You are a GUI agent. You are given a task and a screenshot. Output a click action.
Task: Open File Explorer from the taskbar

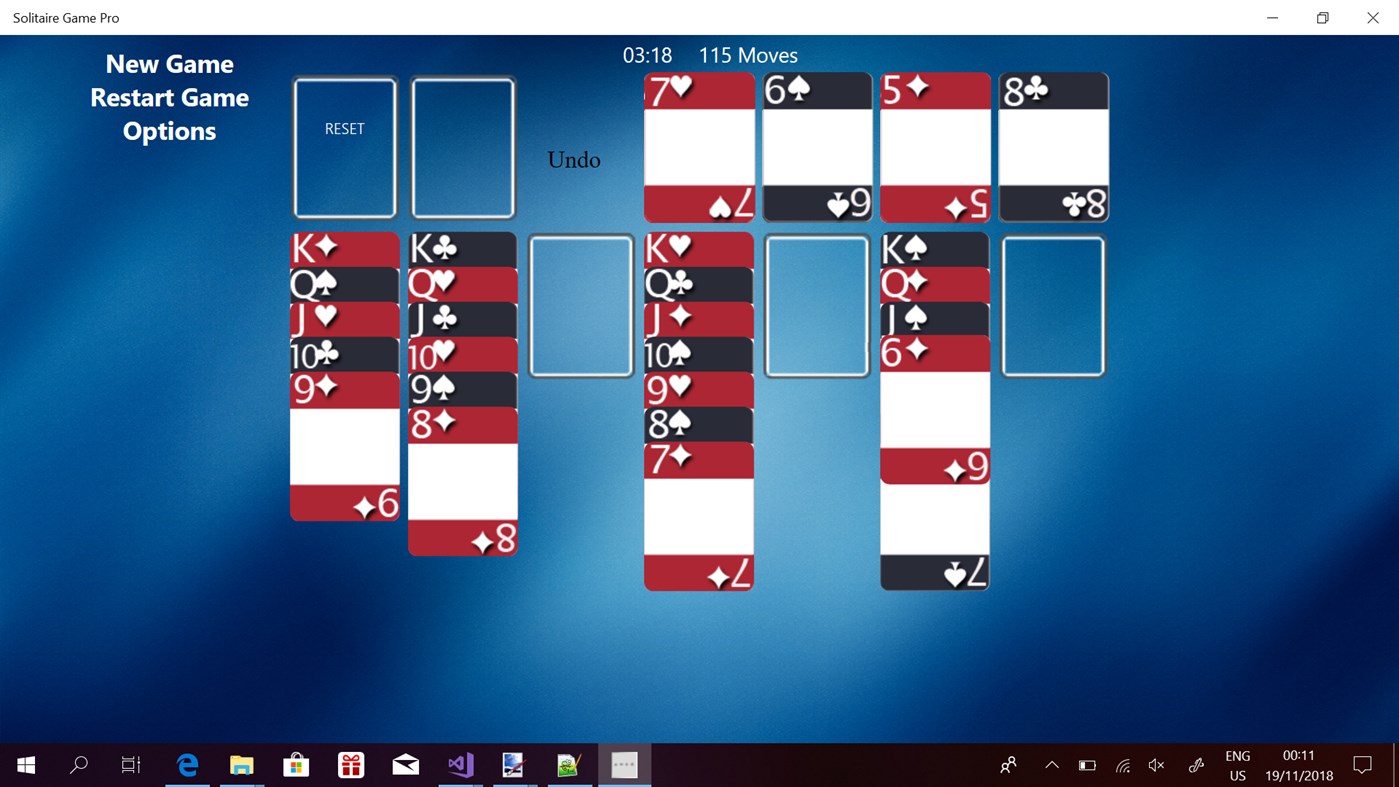click(240, 763)
